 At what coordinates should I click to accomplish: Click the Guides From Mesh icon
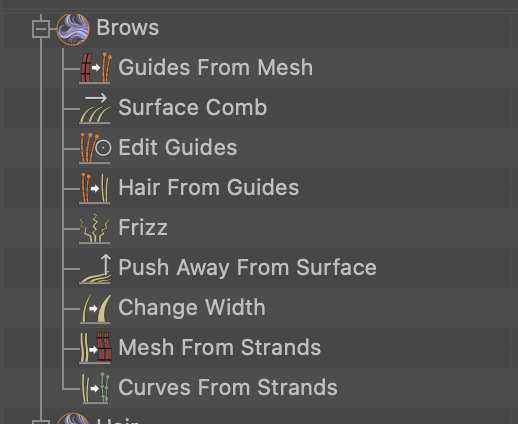pyautogui.click(x=95, y=68)
